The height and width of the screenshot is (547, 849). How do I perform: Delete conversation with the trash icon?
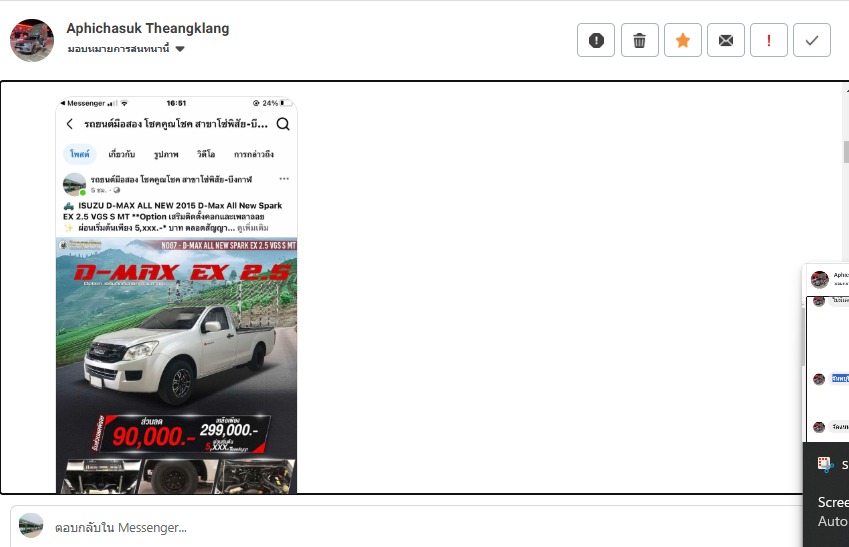coord(639,40)
